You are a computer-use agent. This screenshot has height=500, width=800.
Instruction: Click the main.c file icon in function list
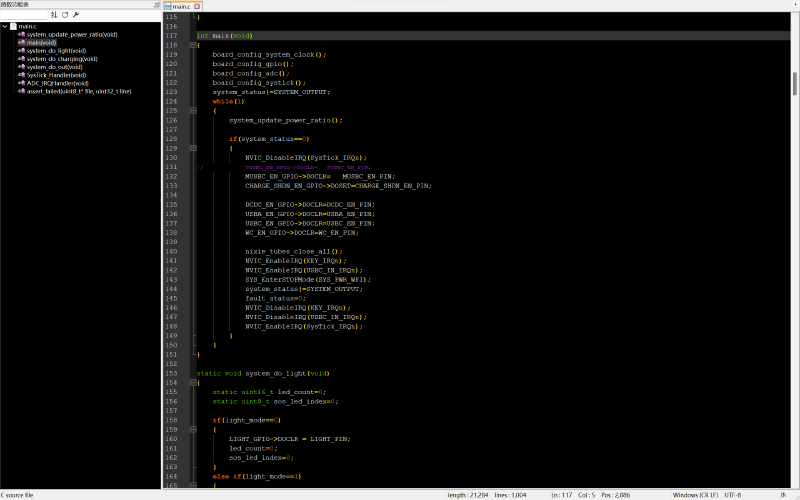(x=13, y=26)
